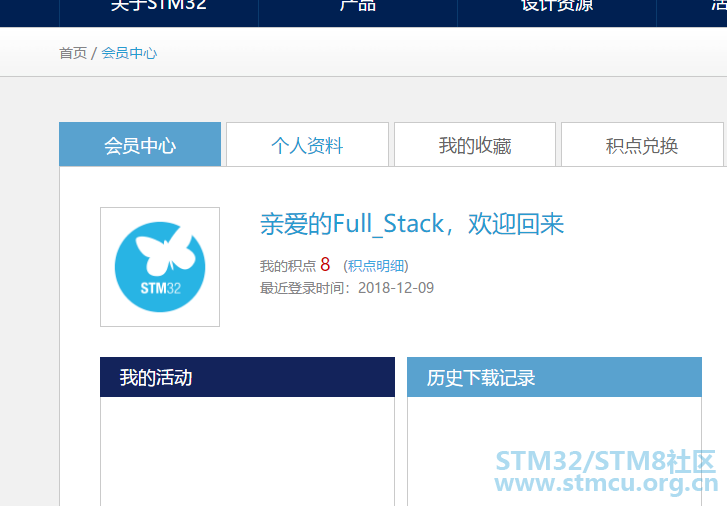Click 会员中心 breadcrumb link
The image size is (727, 506).
click(x=129, y=53)
